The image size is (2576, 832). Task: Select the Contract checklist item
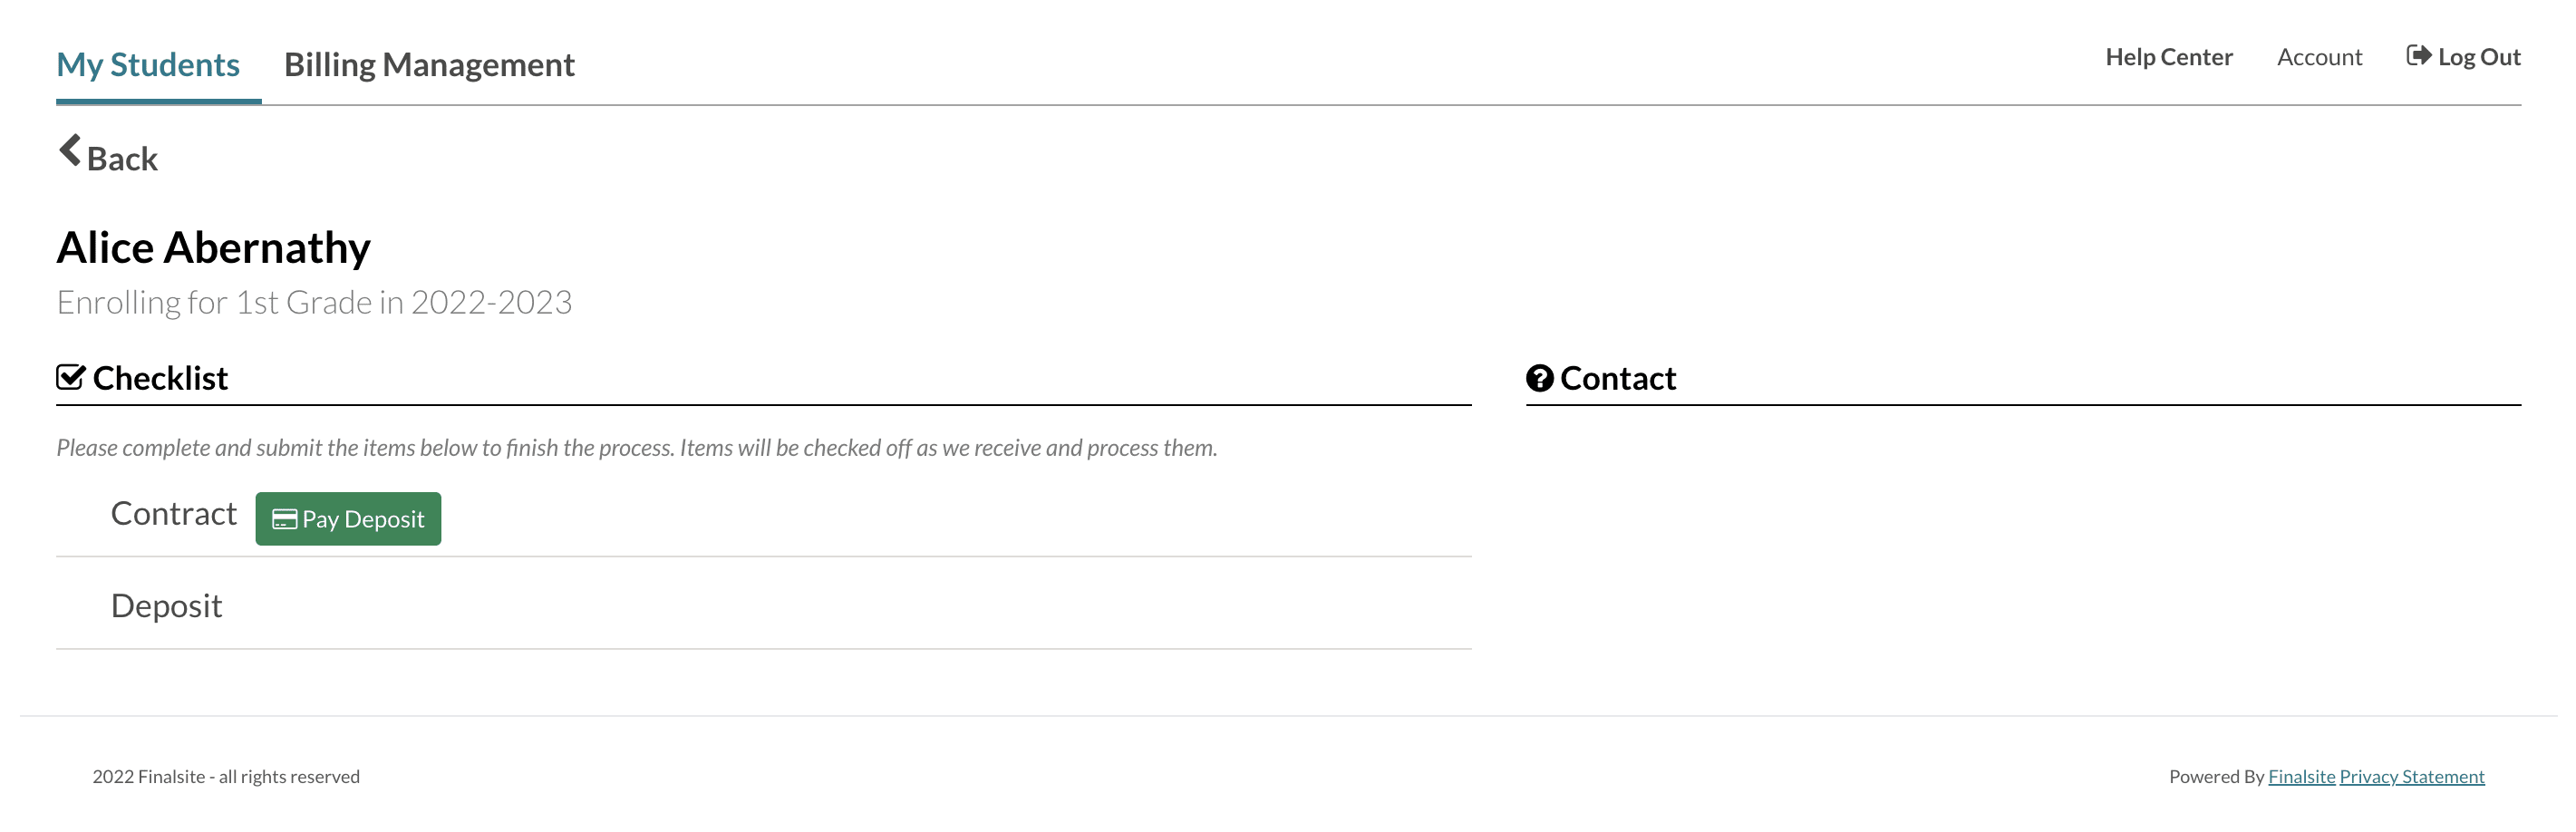[173, 514]
